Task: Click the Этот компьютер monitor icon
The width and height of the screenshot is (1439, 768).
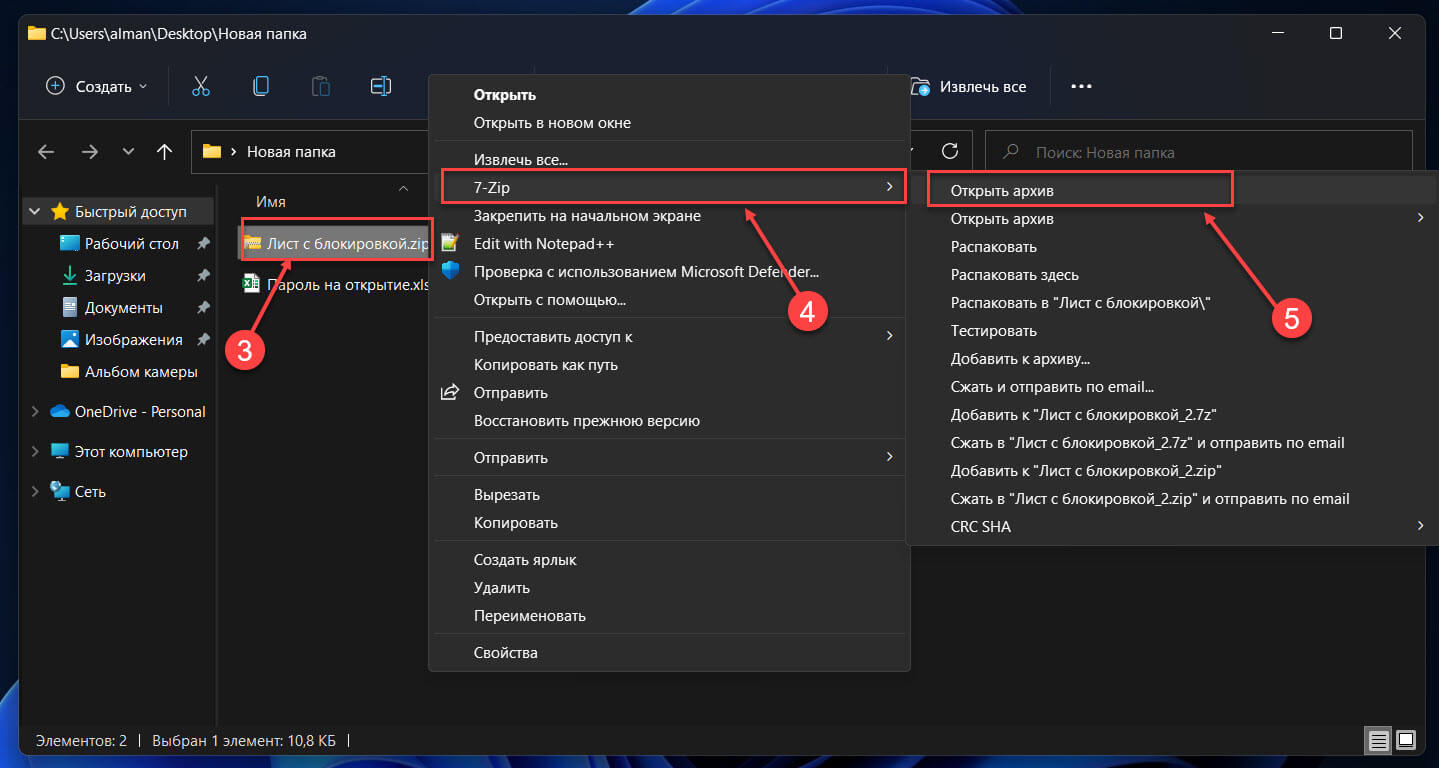Action: coord(60,451)
